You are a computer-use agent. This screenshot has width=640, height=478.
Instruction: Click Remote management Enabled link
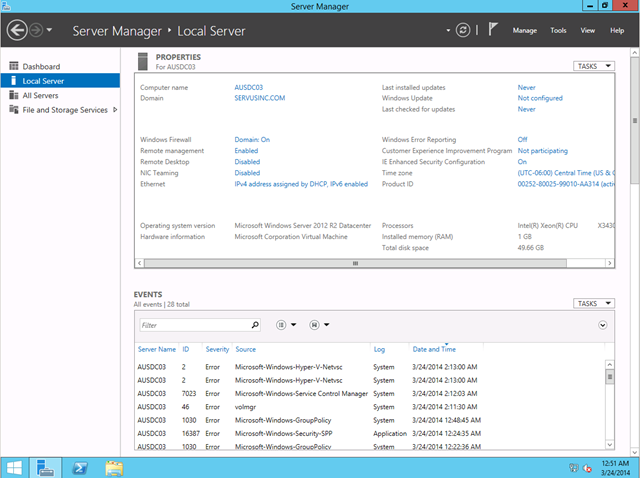246,151
